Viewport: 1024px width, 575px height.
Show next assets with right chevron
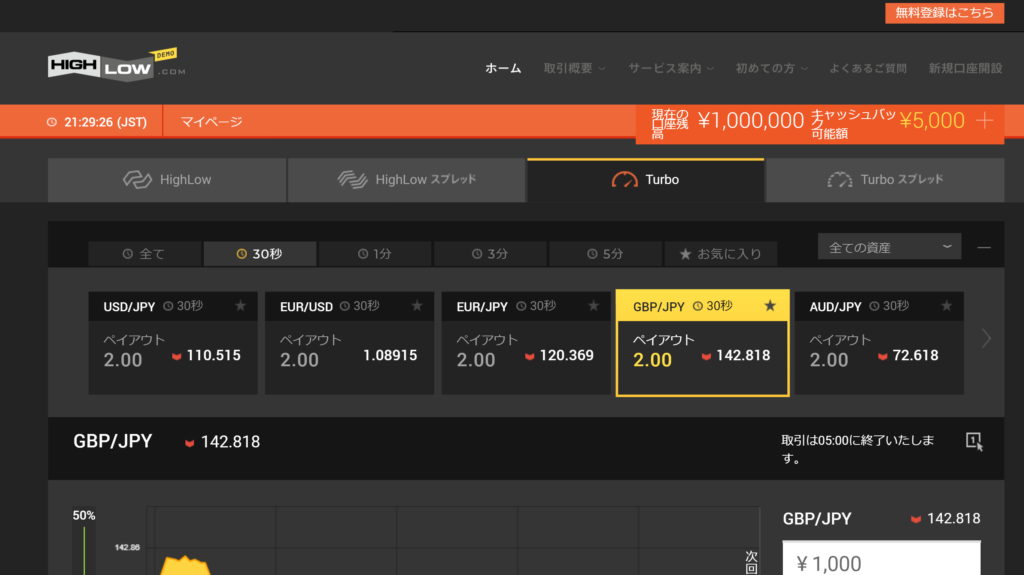[x=986, y=338]
